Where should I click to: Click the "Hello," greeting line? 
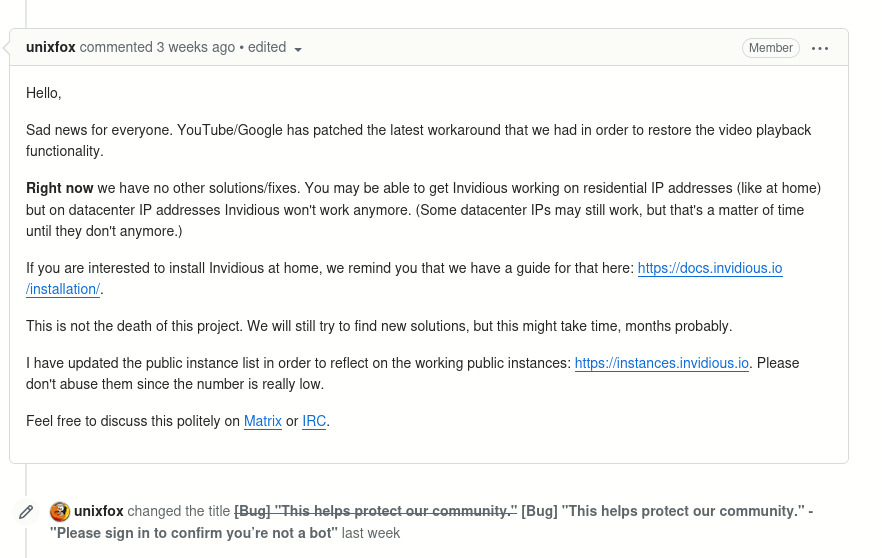click(44, 93)
